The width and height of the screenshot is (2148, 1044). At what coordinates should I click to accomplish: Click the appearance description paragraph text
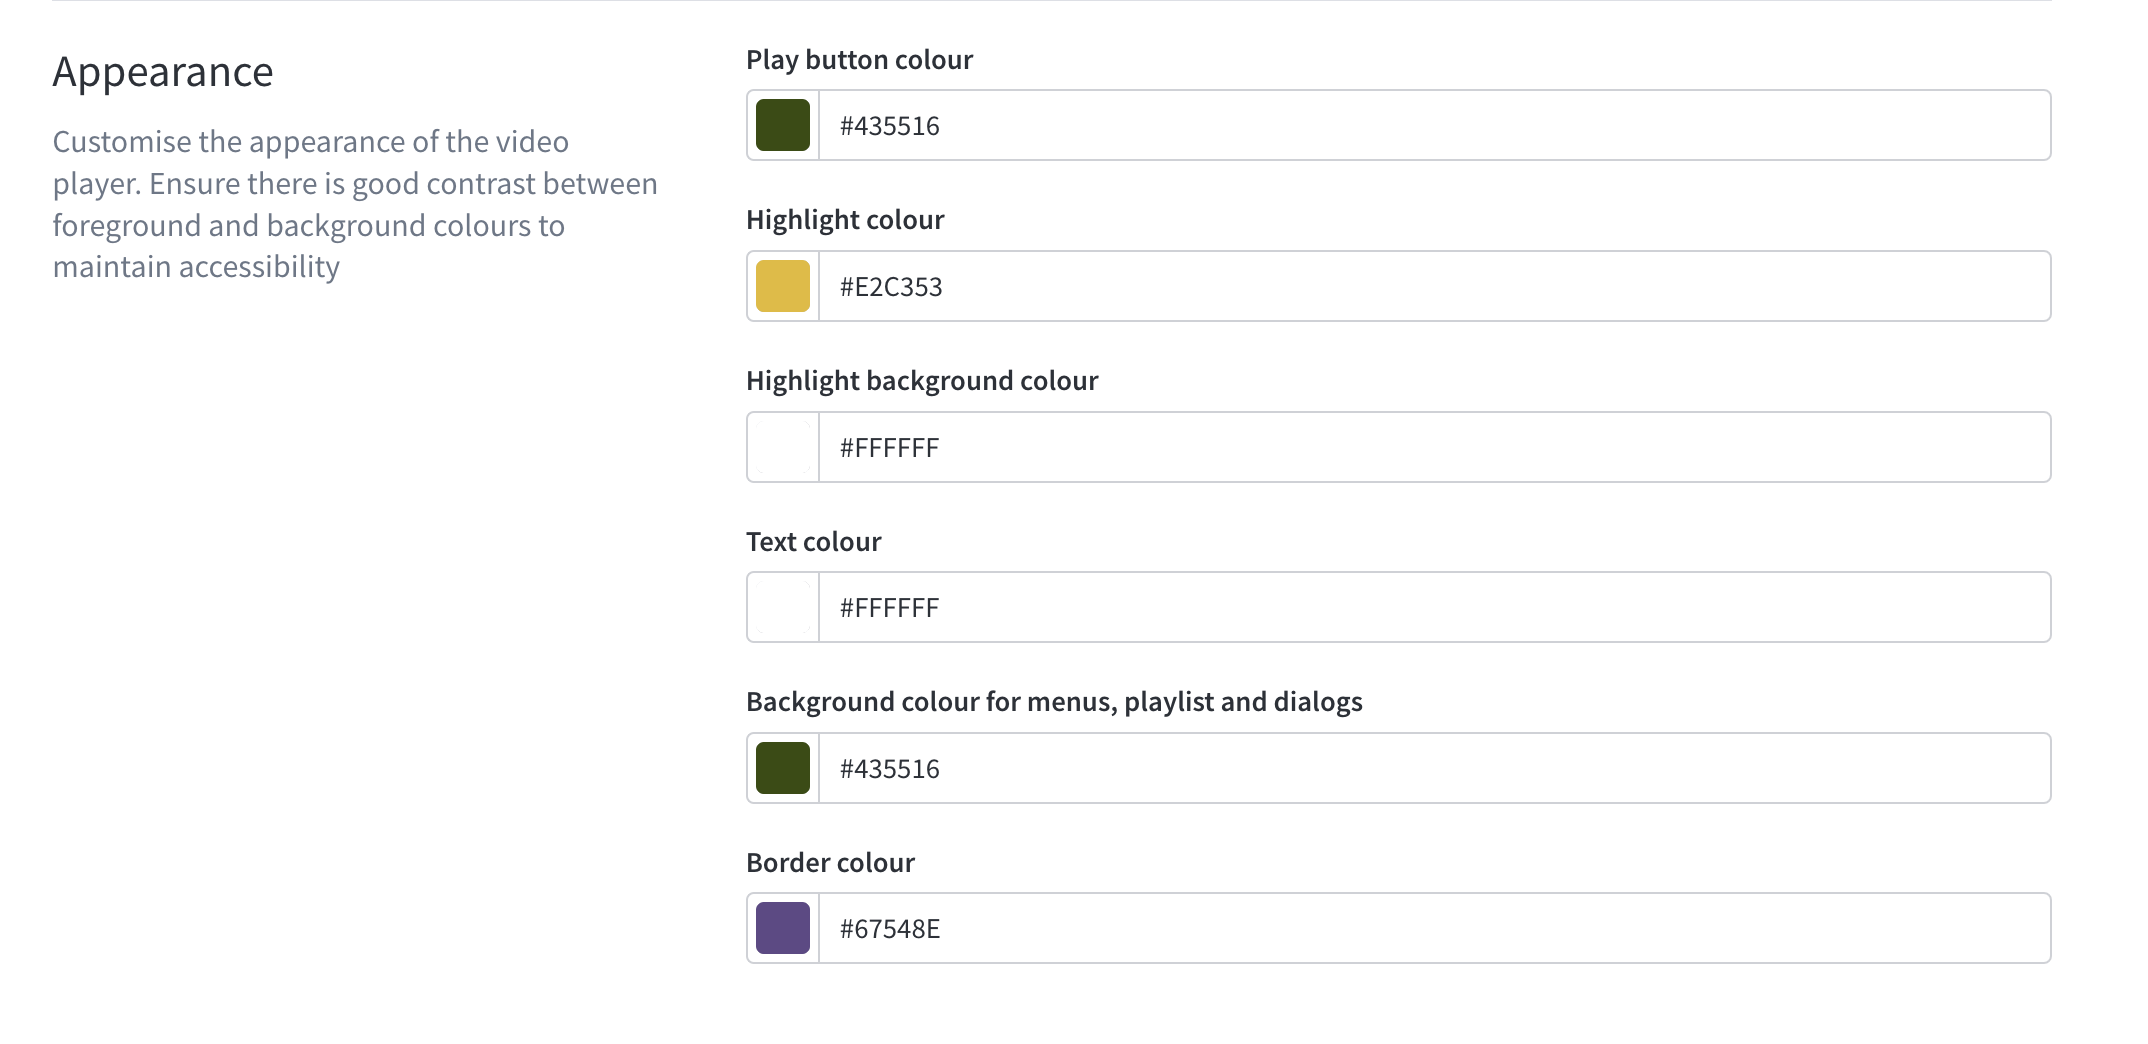click(x=355, y=204)
